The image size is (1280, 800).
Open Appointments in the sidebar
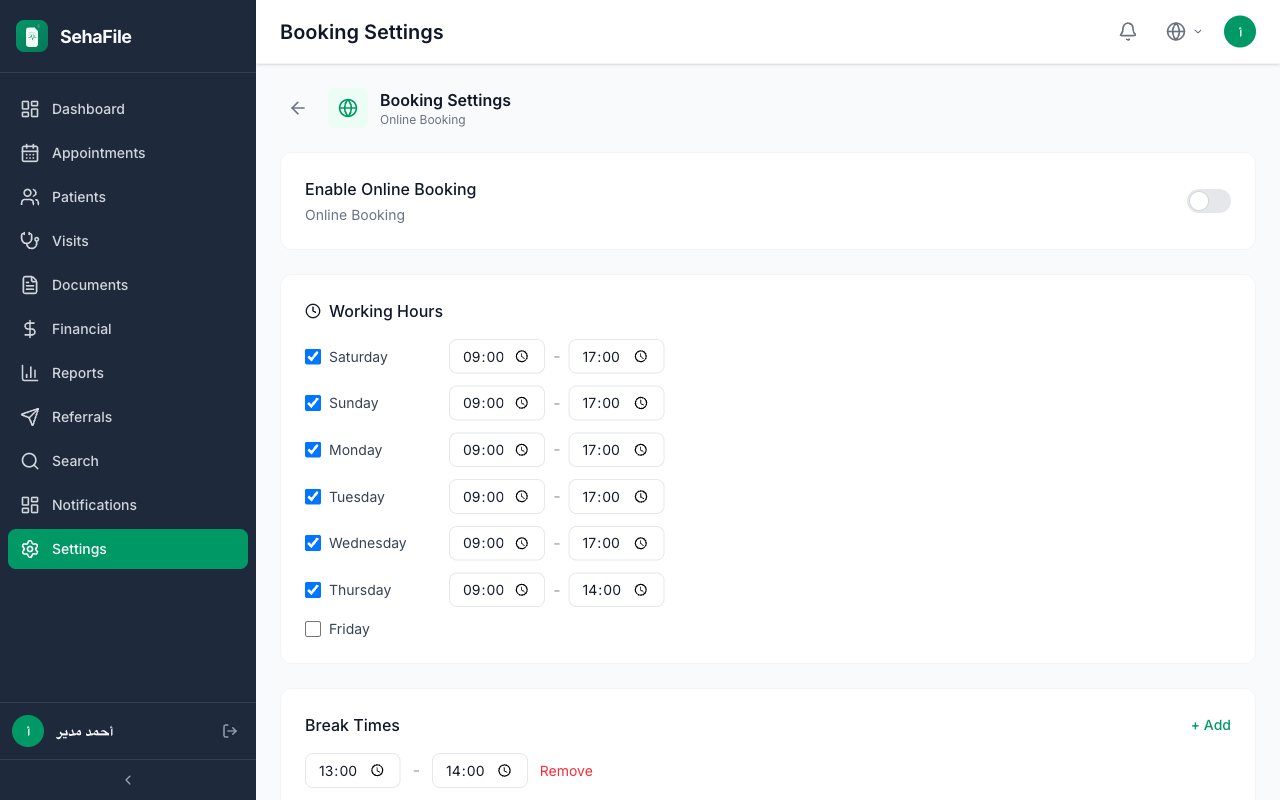128,153
